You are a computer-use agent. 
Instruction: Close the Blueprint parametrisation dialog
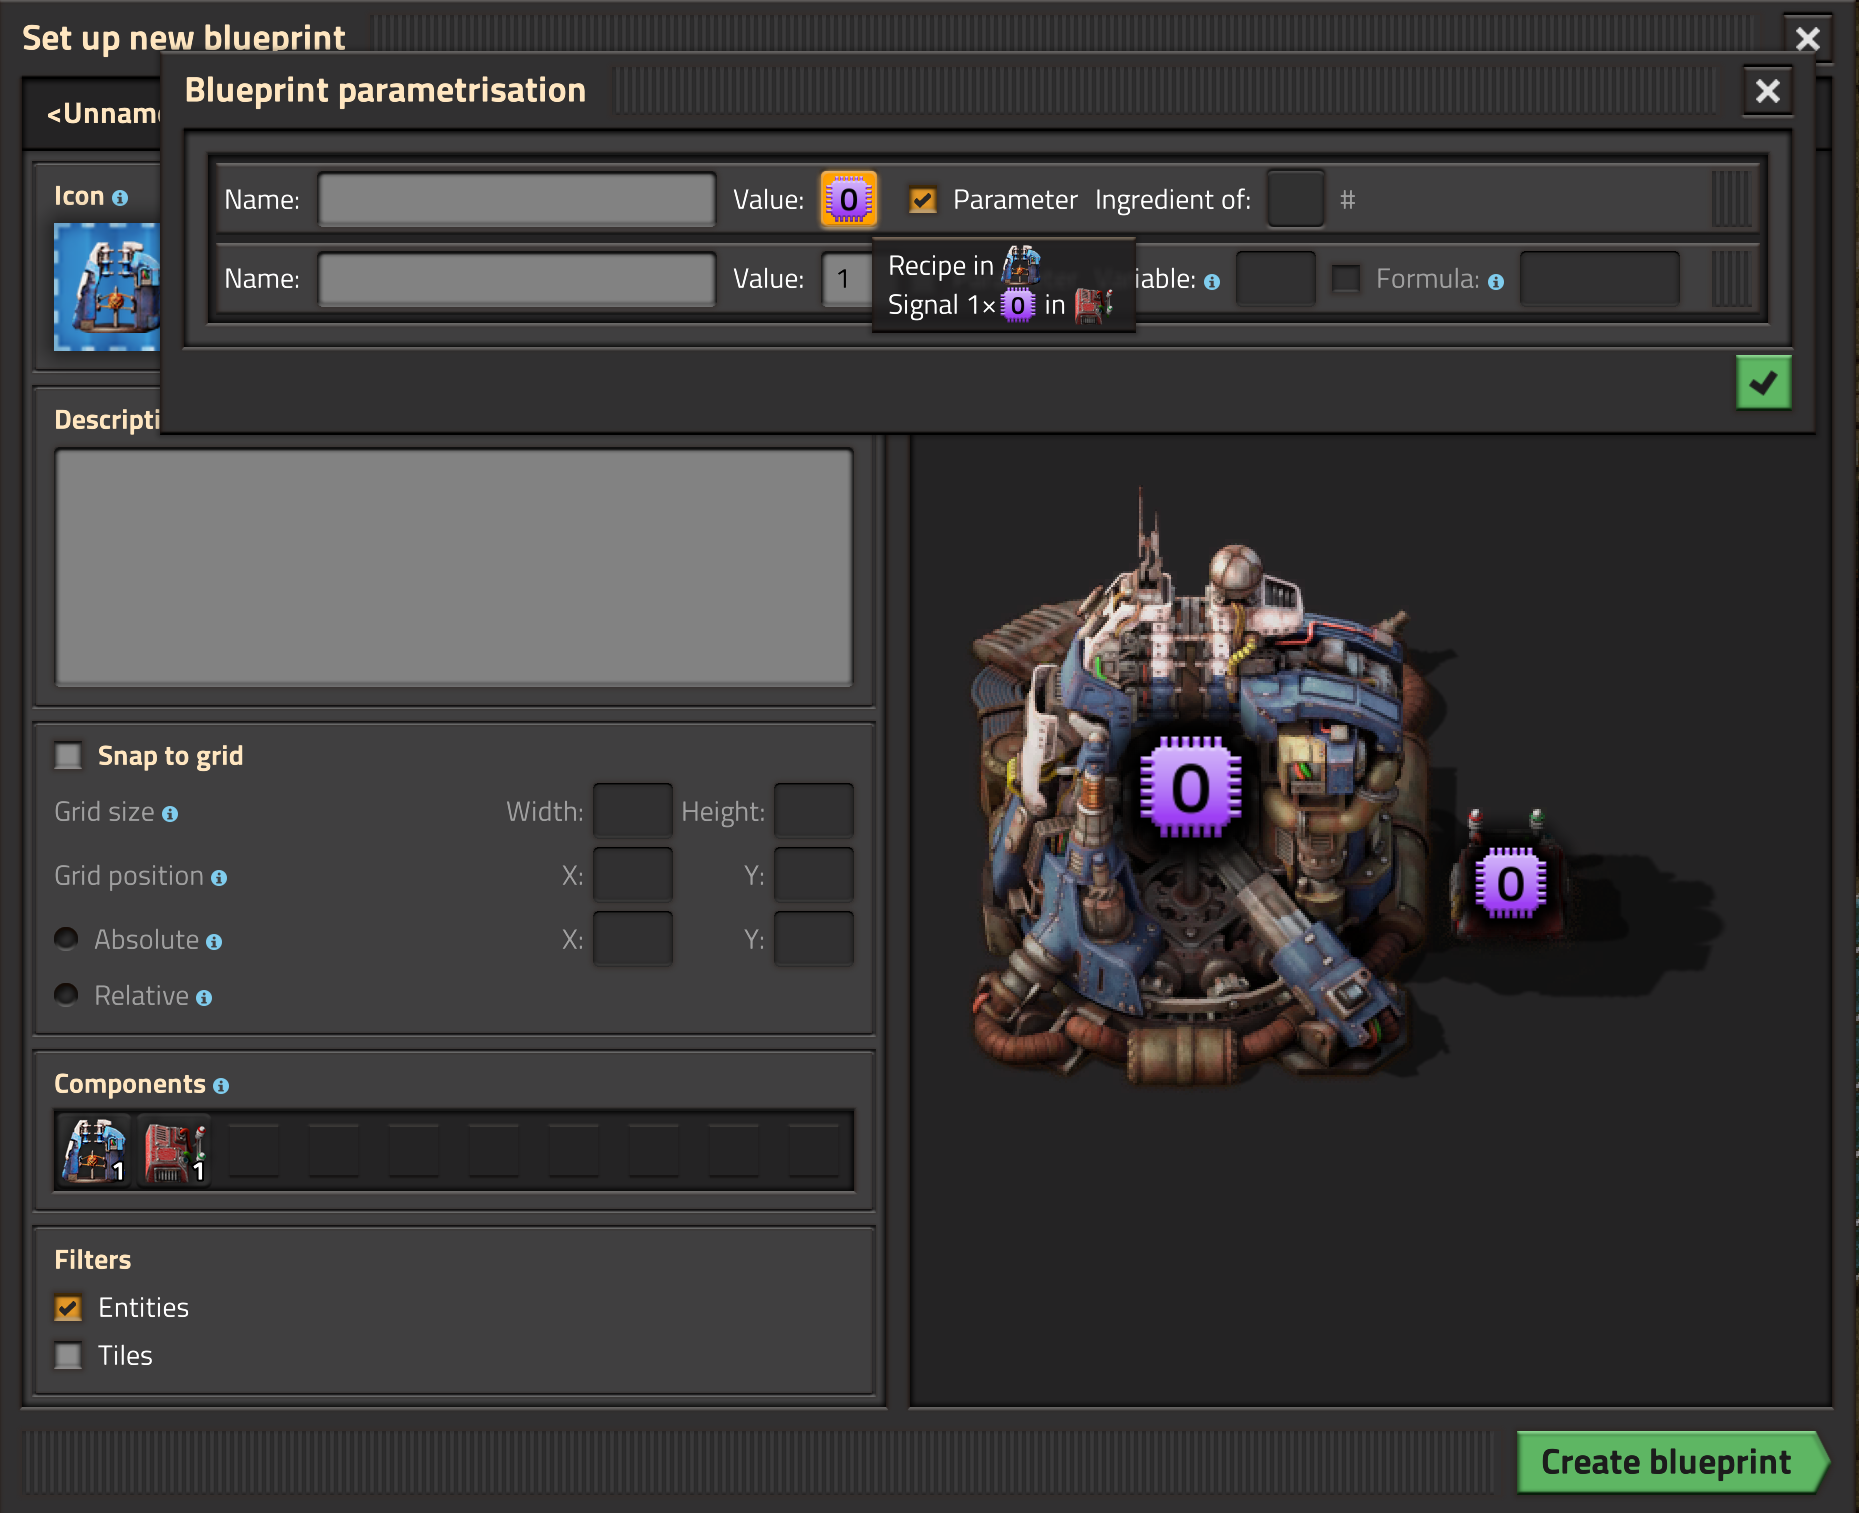(1767, 91)
